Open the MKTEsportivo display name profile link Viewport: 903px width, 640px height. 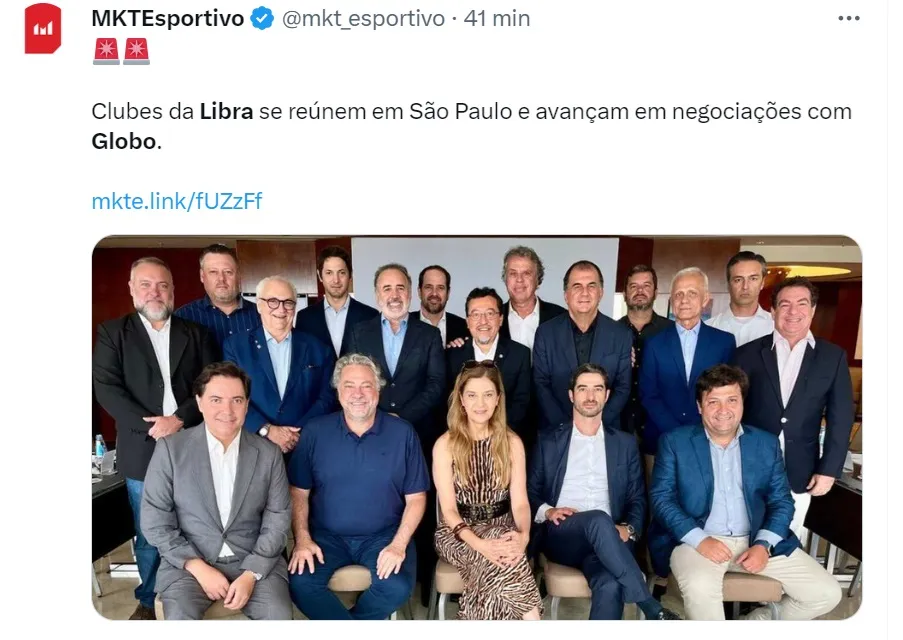[x=168, y=18]
